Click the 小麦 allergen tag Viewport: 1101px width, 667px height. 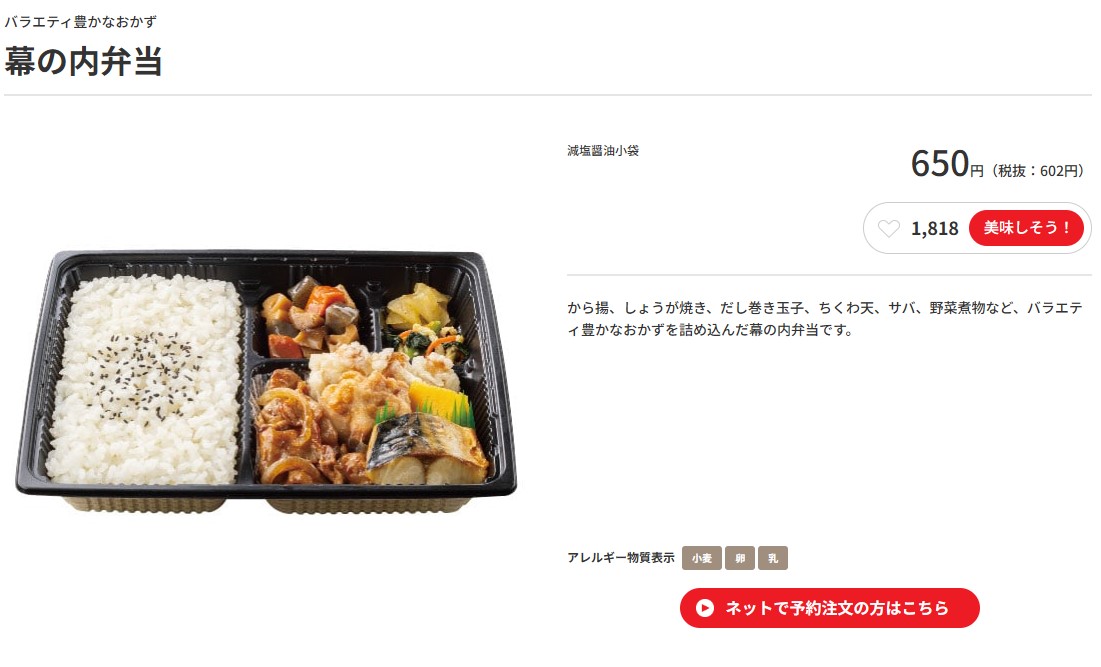pyautogui.click(x=701, y=558)
